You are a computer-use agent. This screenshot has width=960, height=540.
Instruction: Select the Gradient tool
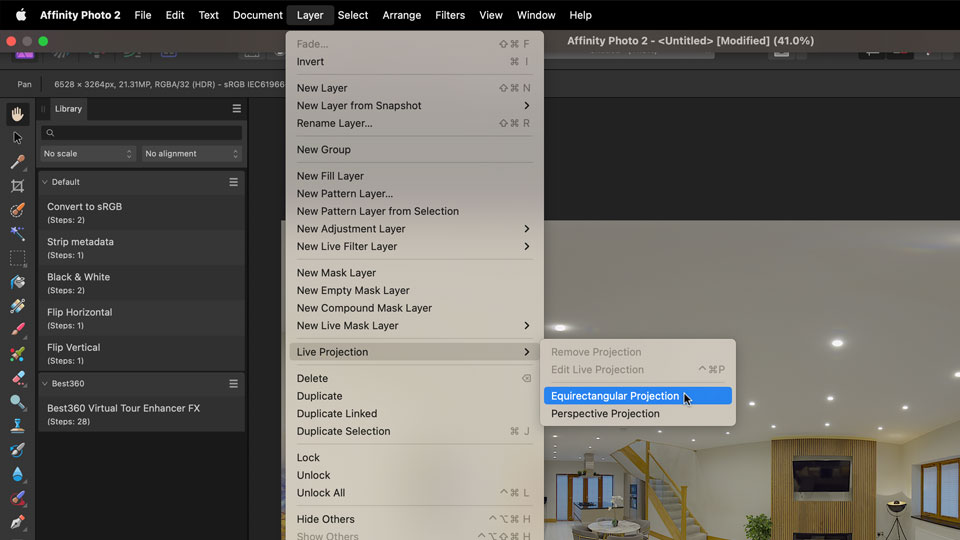click(x=17, y=306)
